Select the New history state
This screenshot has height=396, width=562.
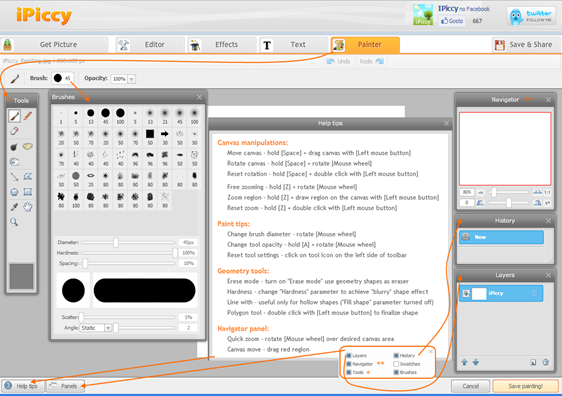(x=501, y=237)
